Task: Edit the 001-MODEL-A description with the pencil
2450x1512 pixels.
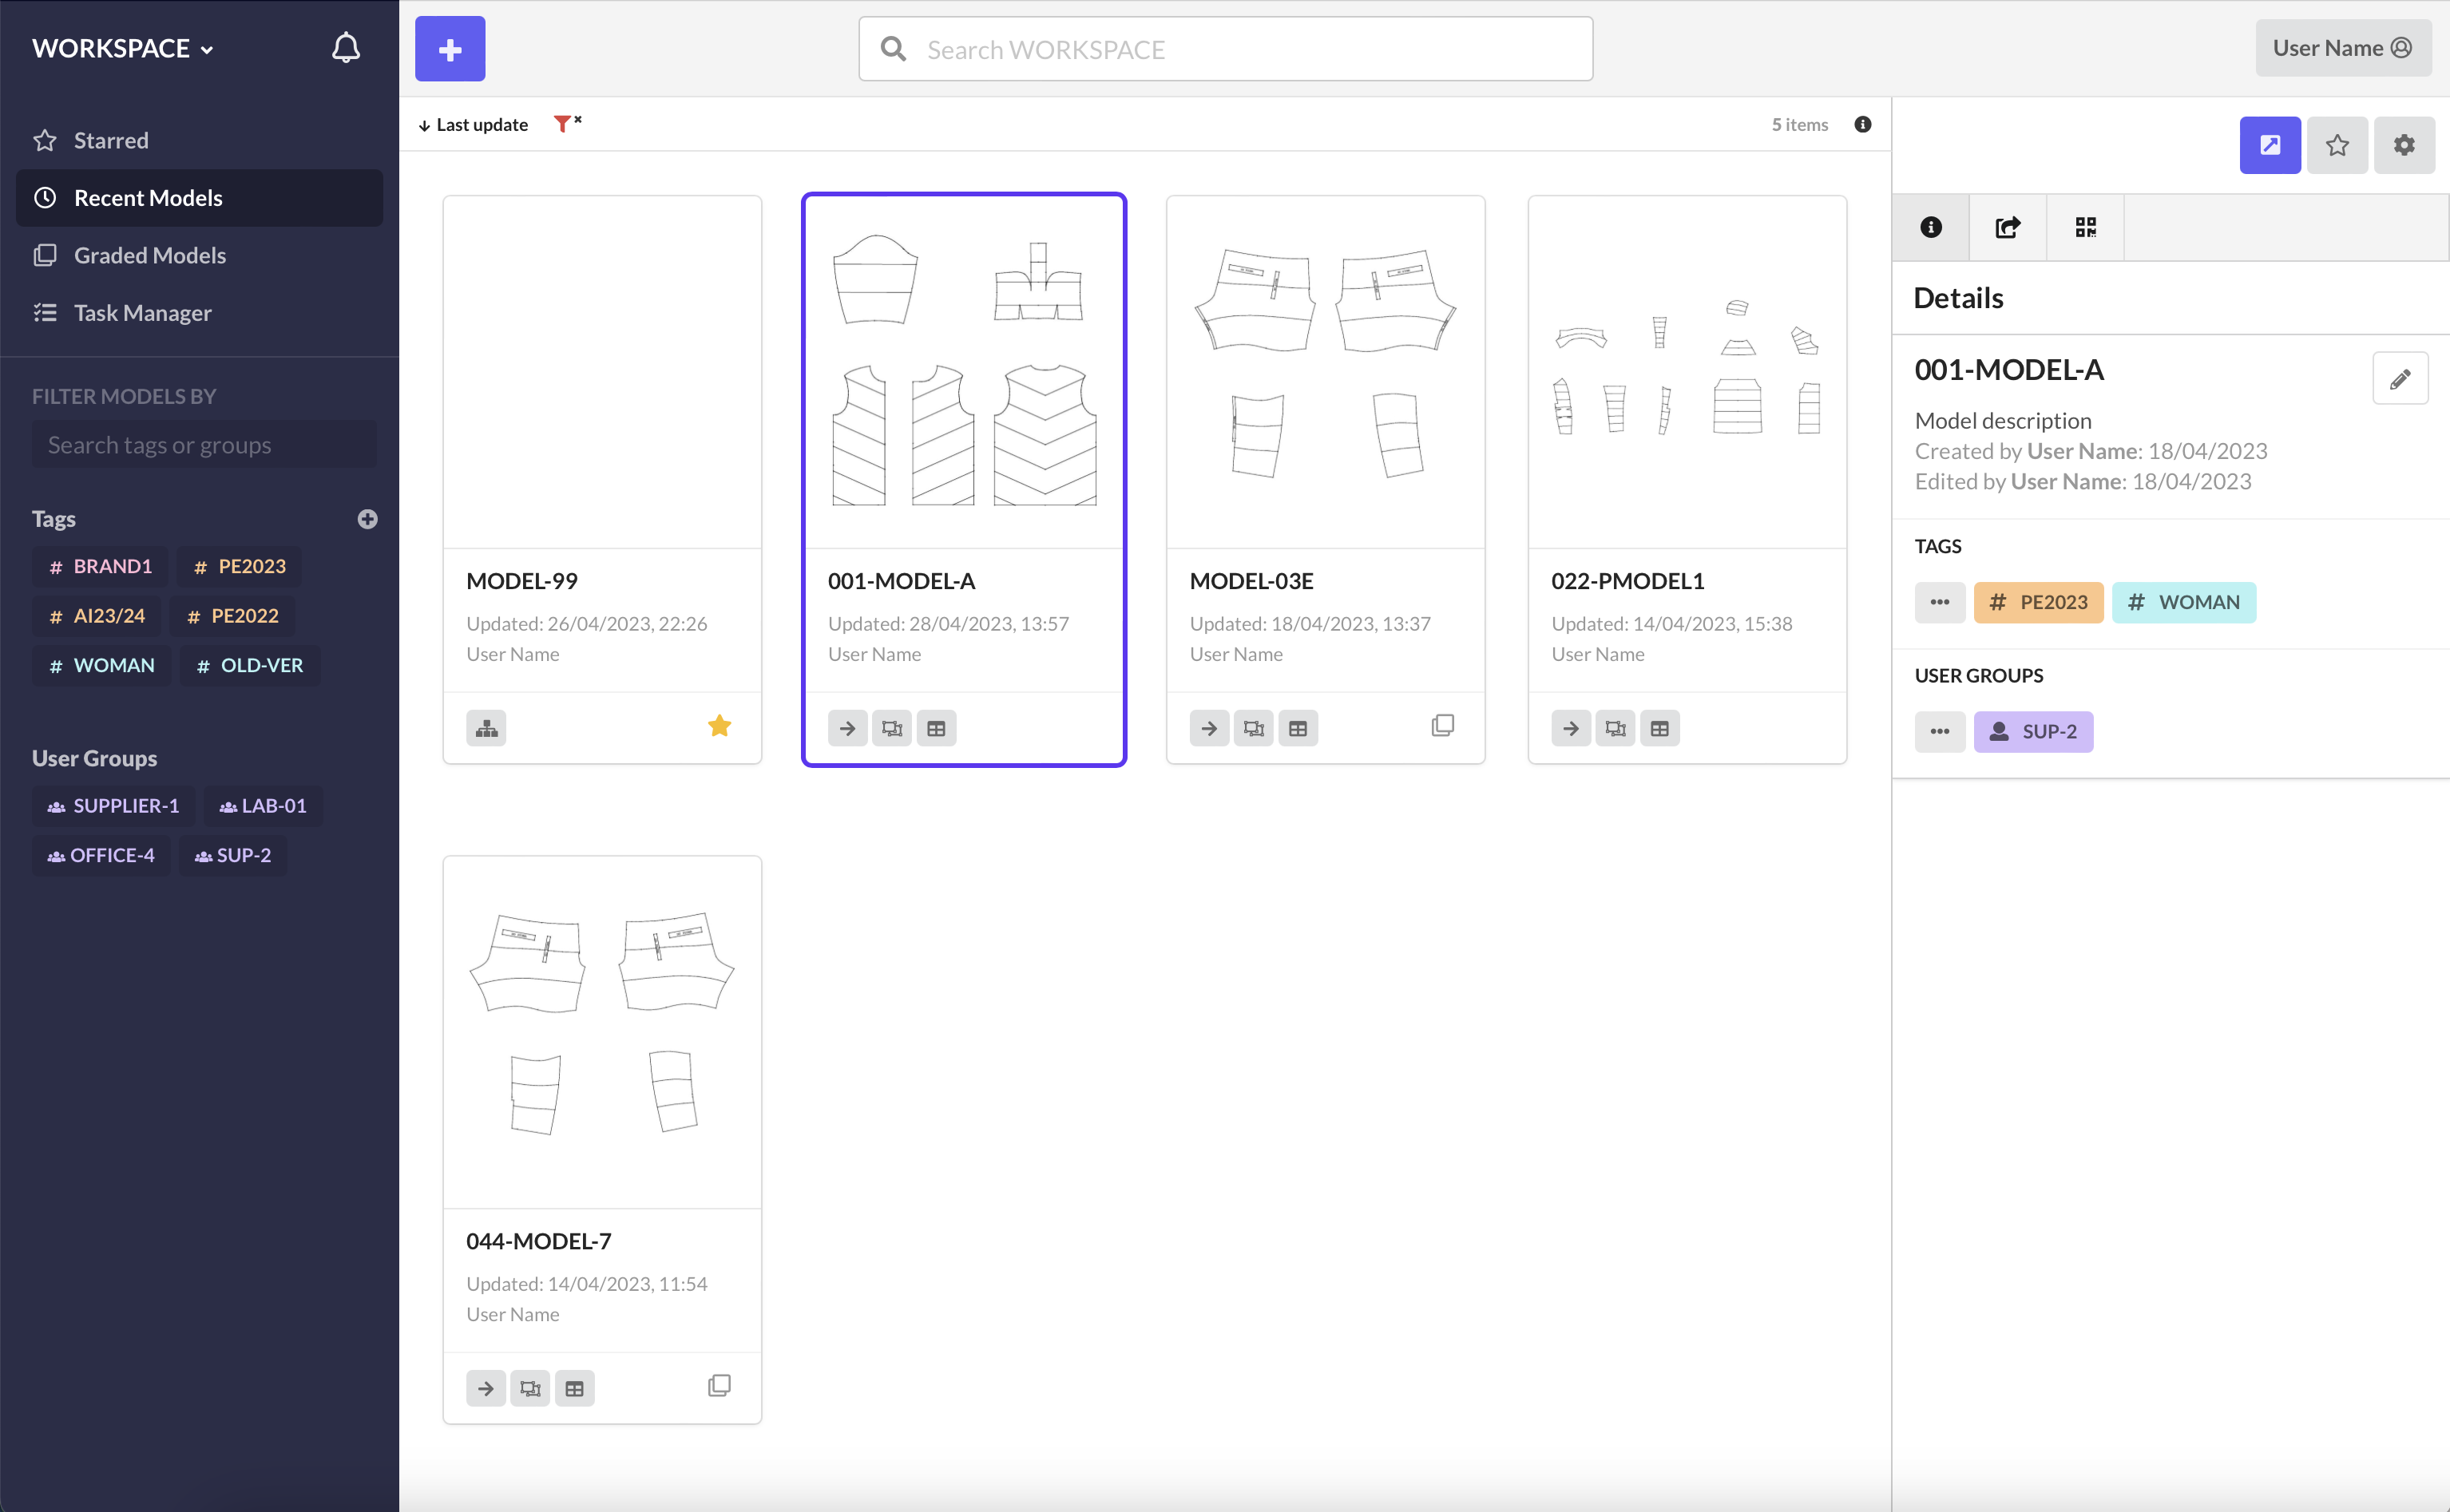Action: click(2401, 378)
